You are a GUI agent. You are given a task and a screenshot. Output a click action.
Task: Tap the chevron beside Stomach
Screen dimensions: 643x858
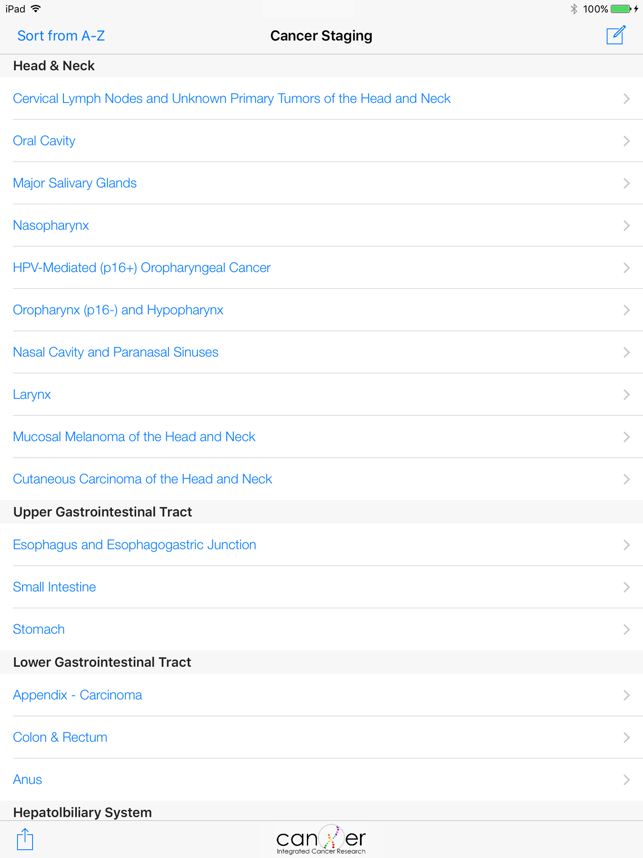tap(626, 630)
